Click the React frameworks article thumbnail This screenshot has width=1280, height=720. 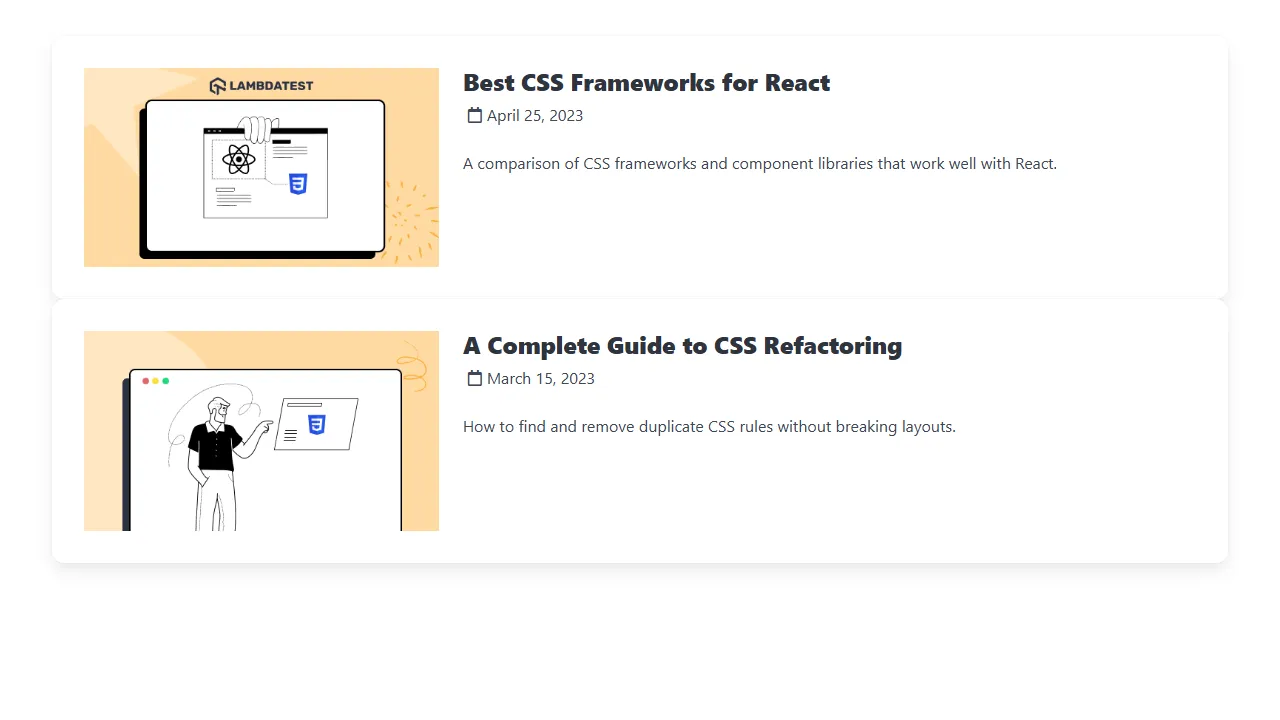coord(261,167)
